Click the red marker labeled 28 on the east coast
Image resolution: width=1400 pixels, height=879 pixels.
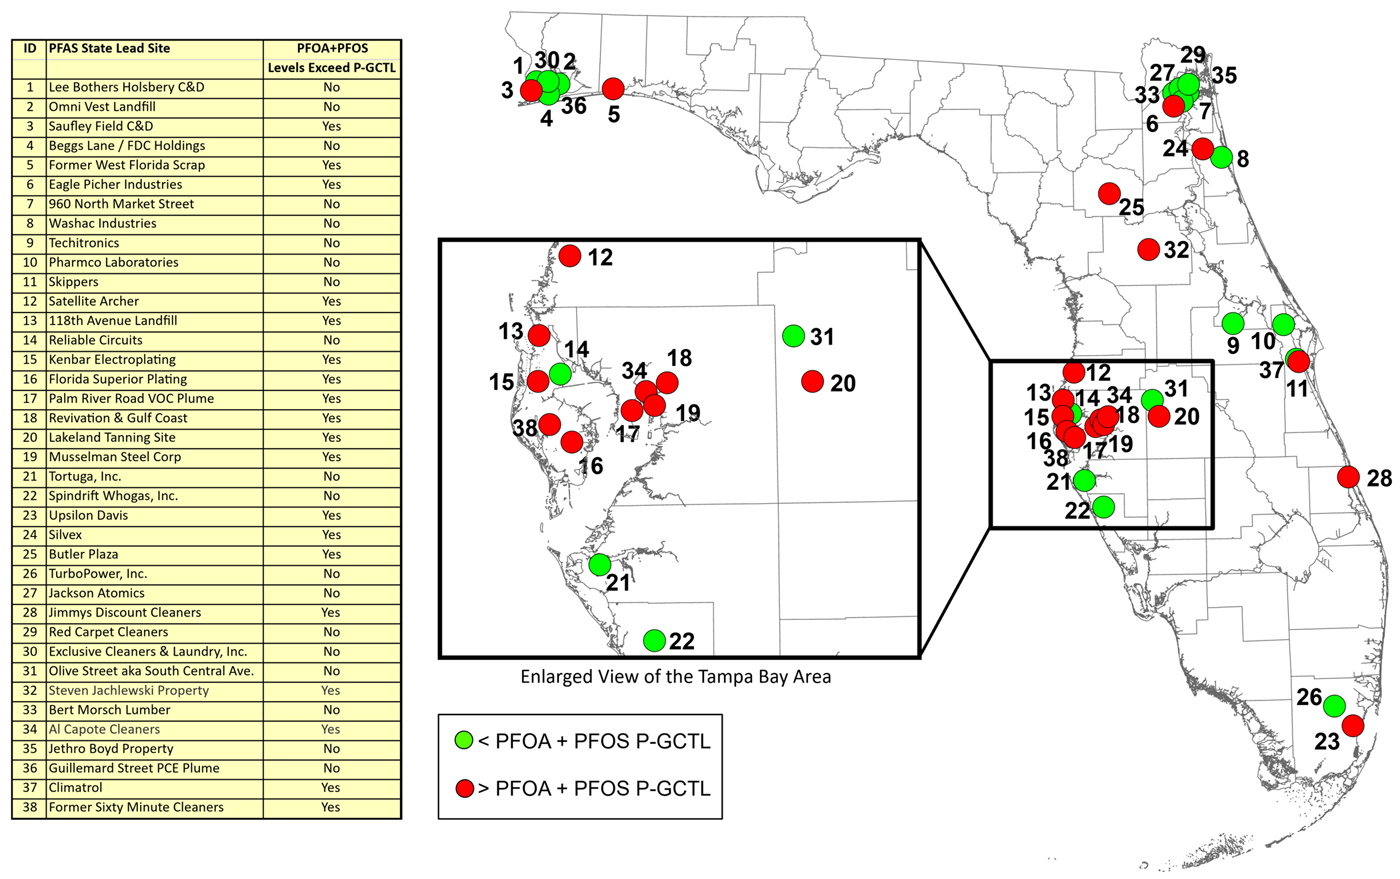point(1348,477)
